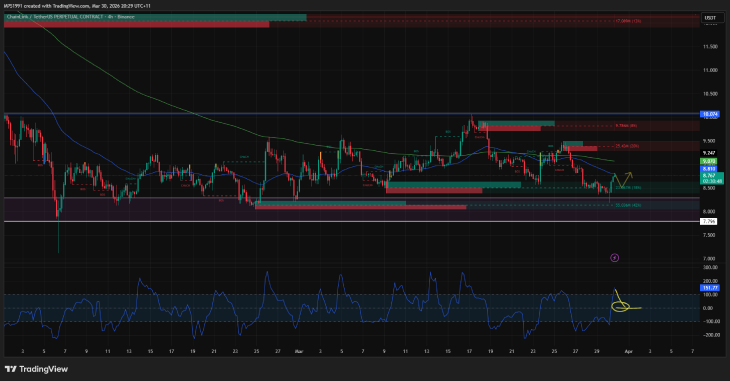730x381 pixels.
Task: Click the Apr label on time axis
Action: (x=629, y=352)
